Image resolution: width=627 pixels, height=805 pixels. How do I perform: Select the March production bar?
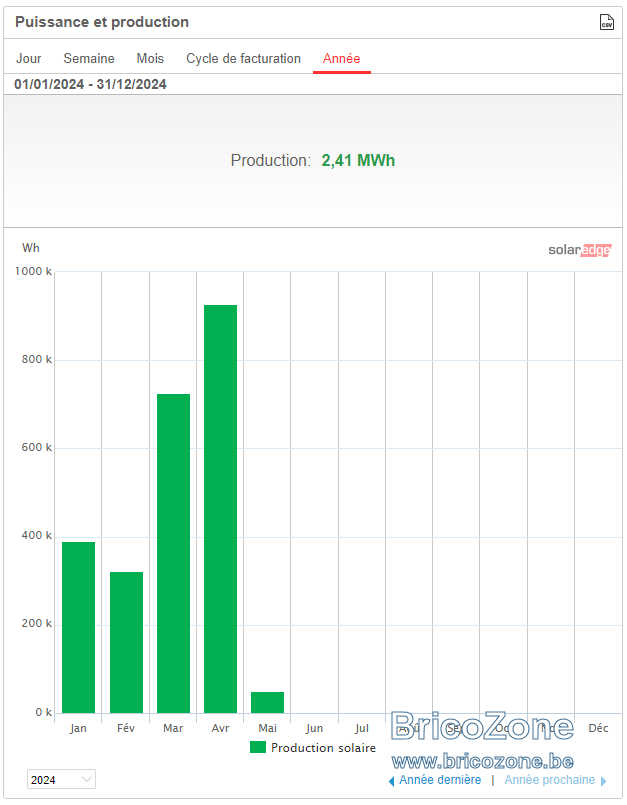pos(174,553)
